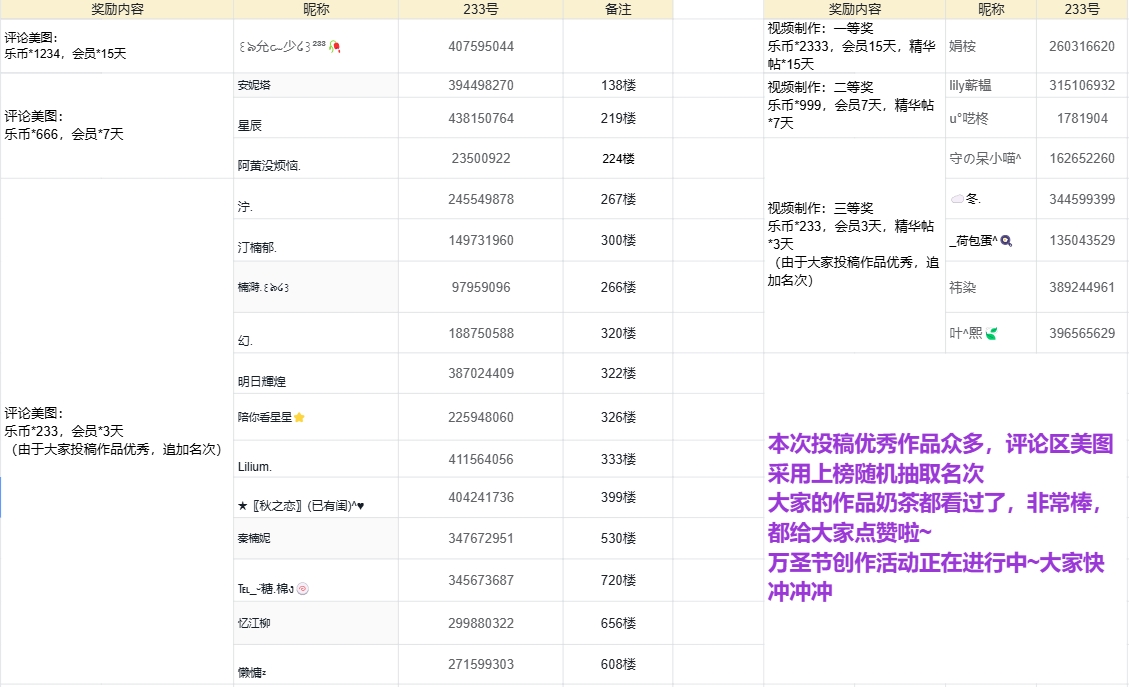Screen dimensions: 1129x687
Task: Select the nickname cell 守の呆小喵^
Action: tap(991, 158)
